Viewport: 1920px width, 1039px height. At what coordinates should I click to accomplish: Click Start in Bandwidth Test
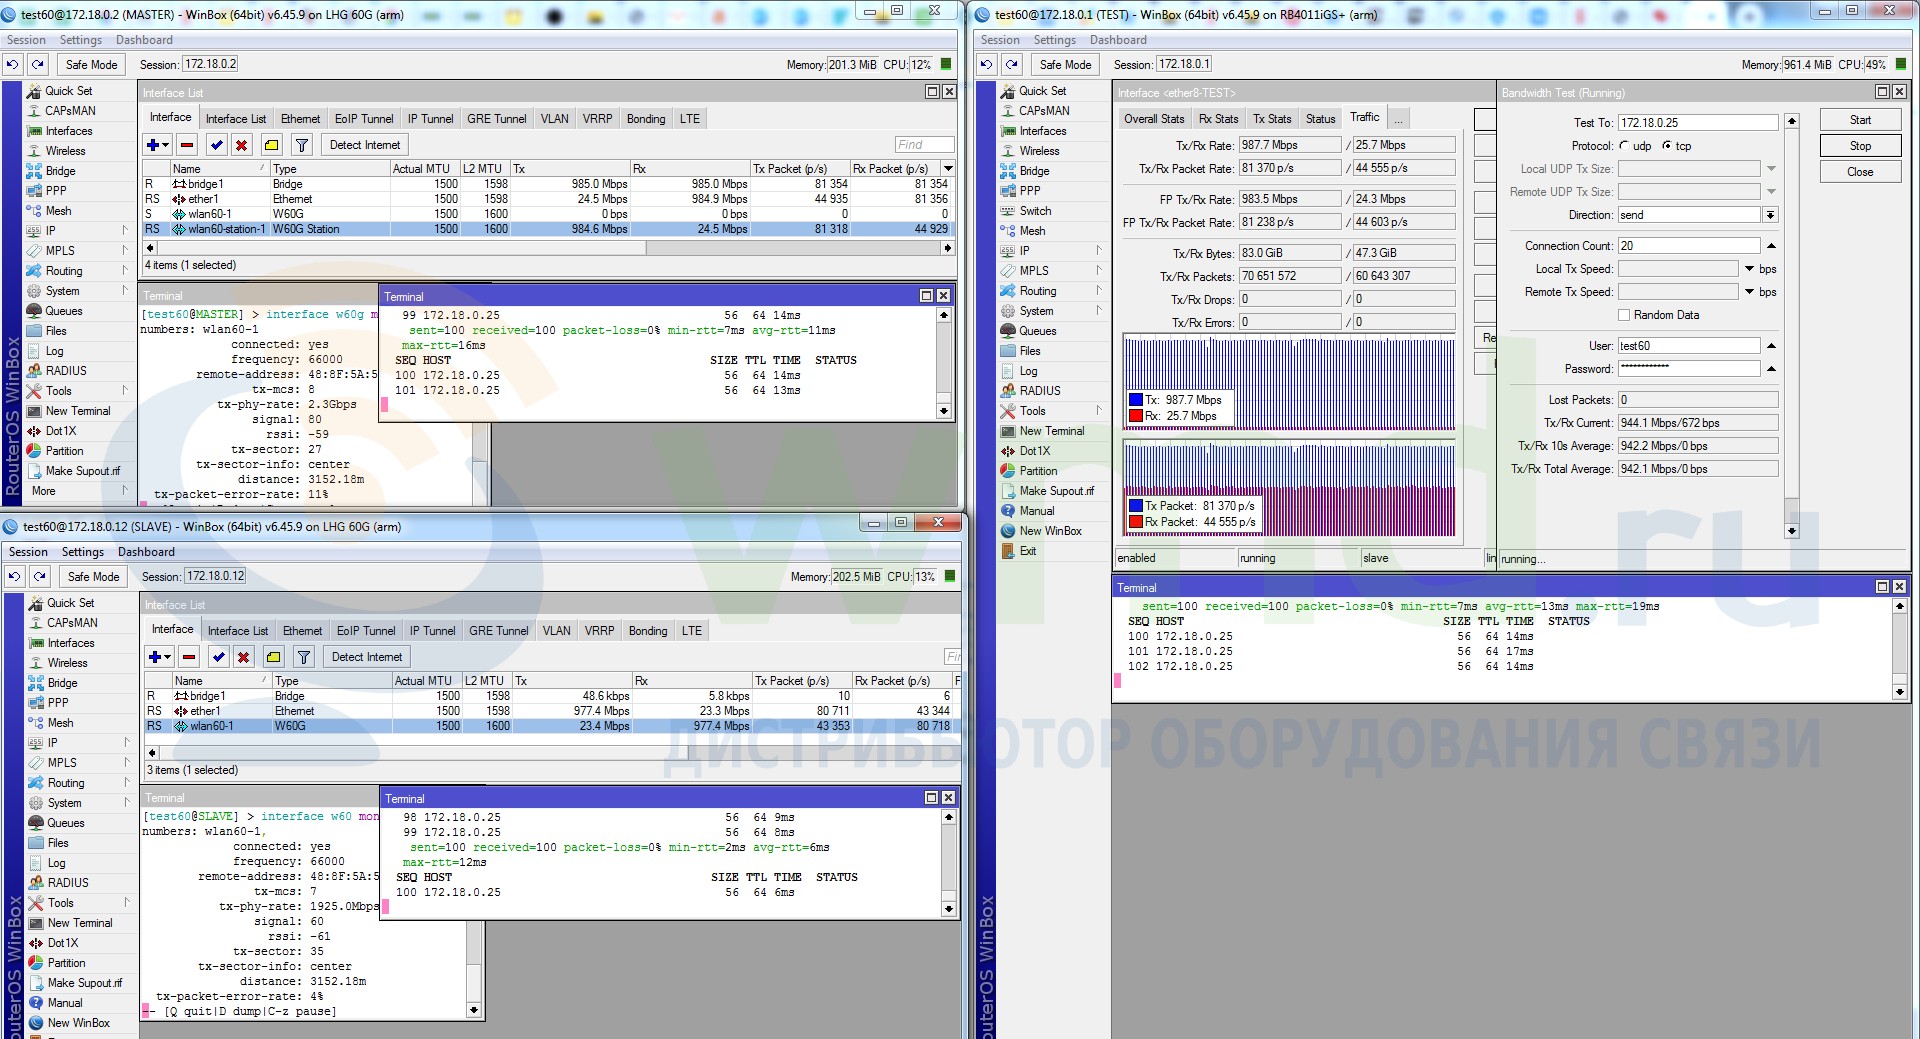(x=1860, y=120)
